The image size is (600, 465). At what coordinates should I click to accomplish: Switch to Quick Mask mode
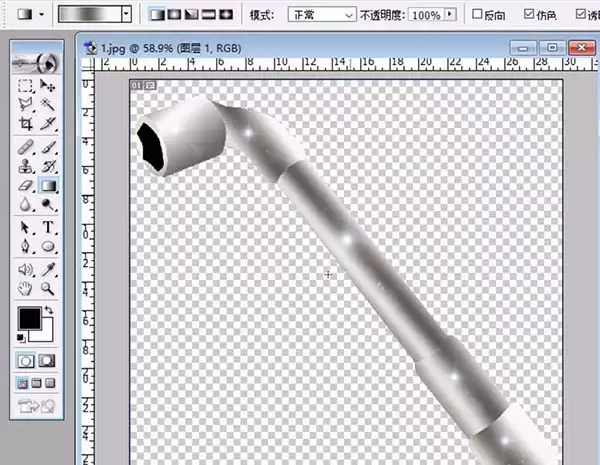pos(47,361)
